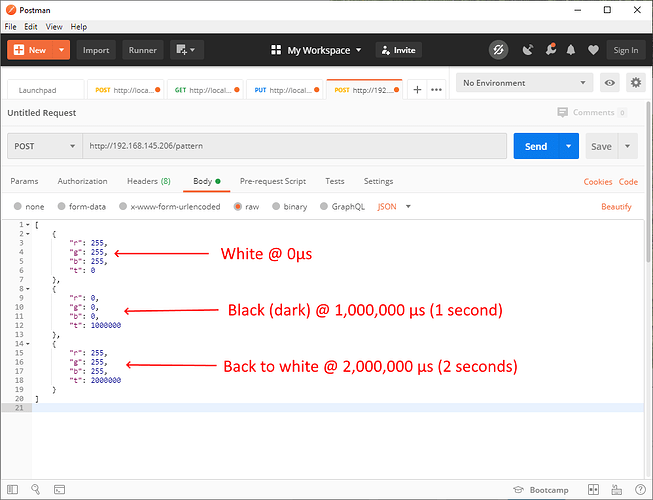Click the orange New button

(x=30, y=50)
